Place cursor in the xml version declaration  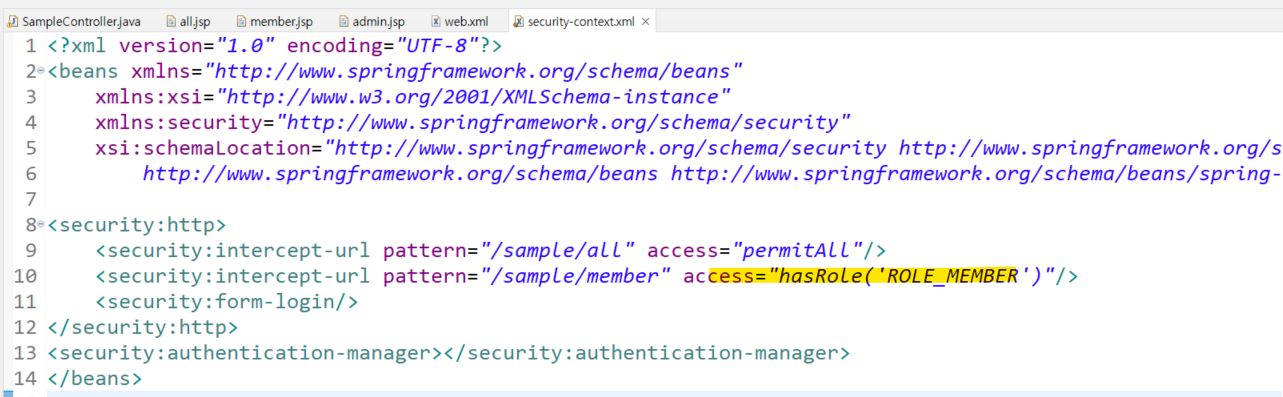[275, 46]
